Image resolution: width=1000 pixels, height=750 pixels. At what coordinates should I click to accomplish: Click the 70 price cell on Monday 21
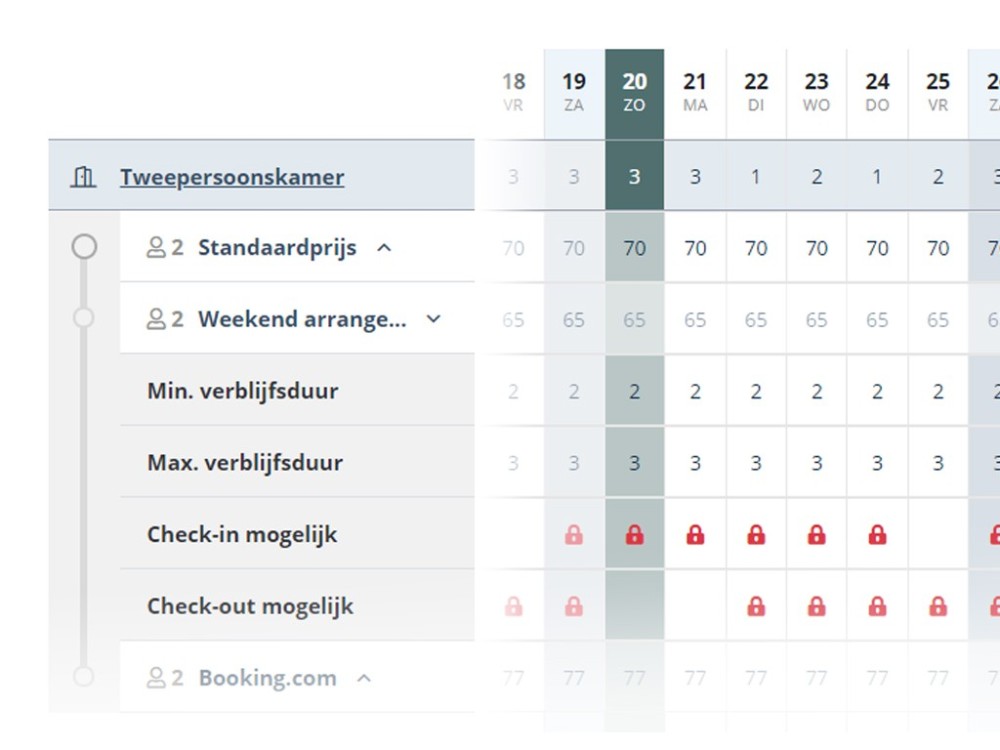(x=695, y=247)
